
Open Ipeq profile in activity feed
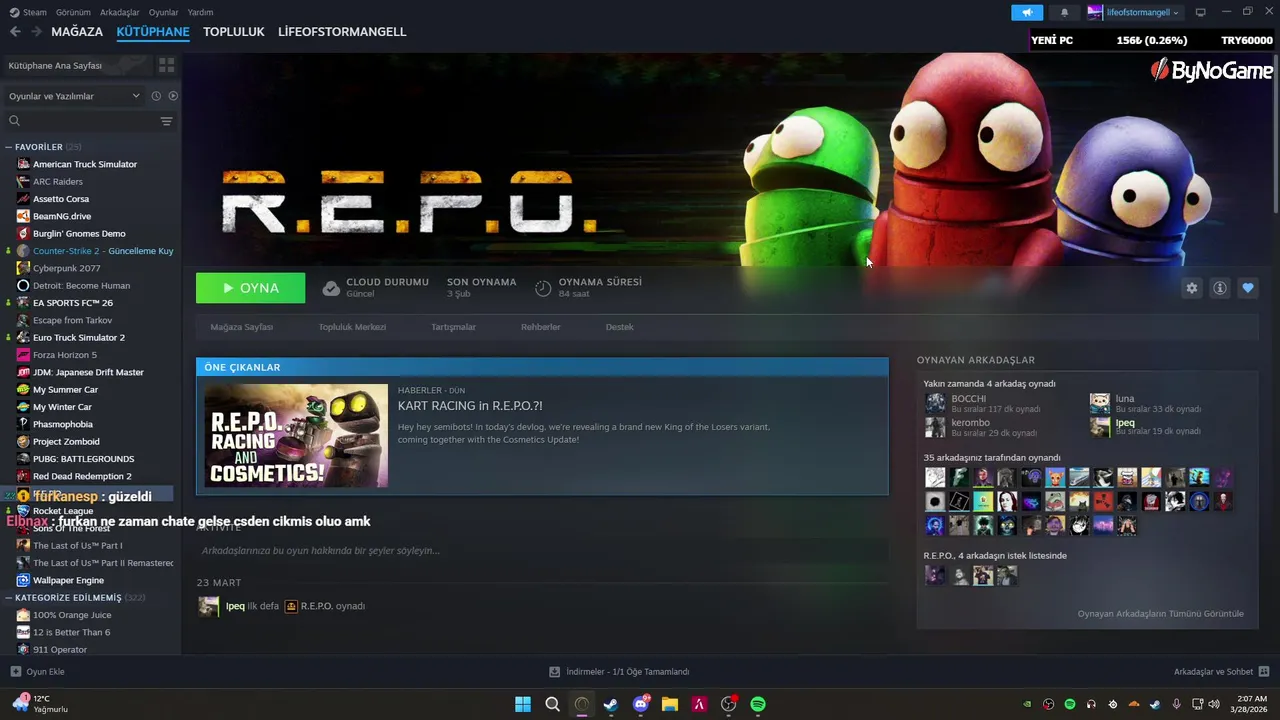[x=235, y=606]
